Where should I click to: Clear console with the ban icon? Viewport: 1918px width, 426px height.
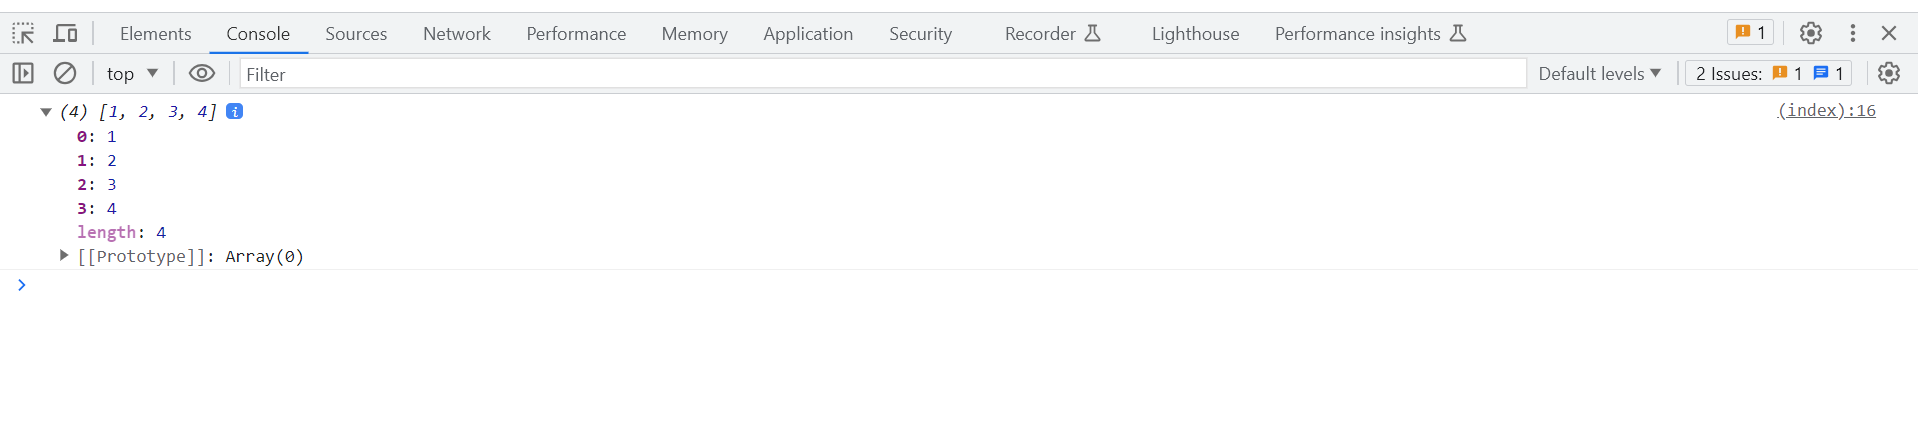pyautogui.click(x=65, y=73)
